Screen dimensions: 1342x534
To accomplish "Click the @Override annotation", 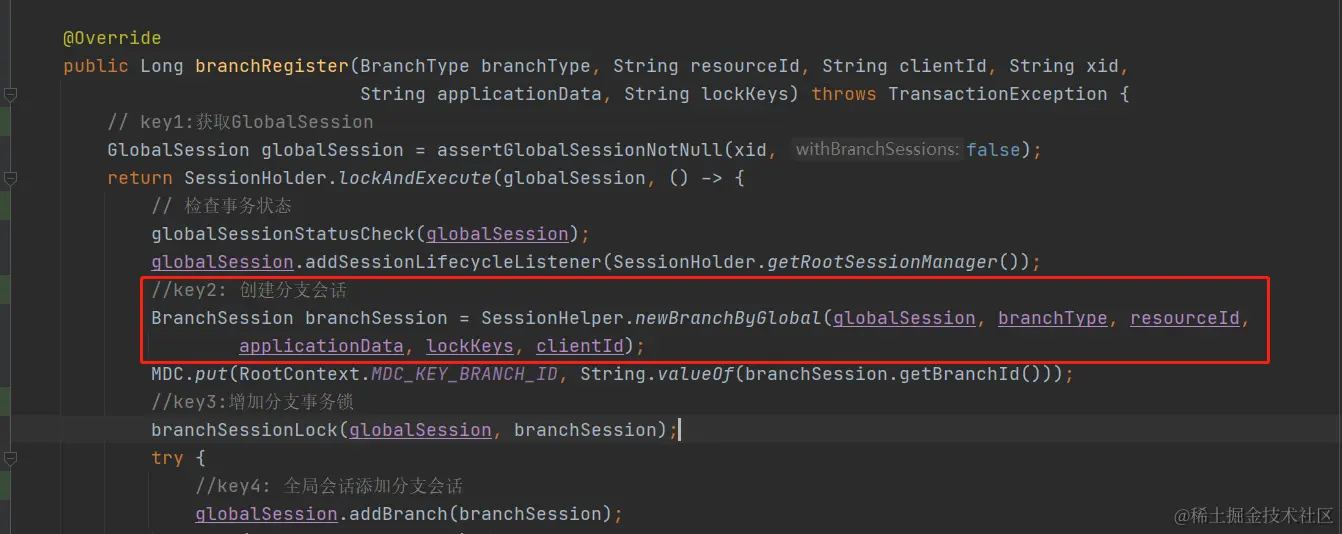I will point(112,38).
